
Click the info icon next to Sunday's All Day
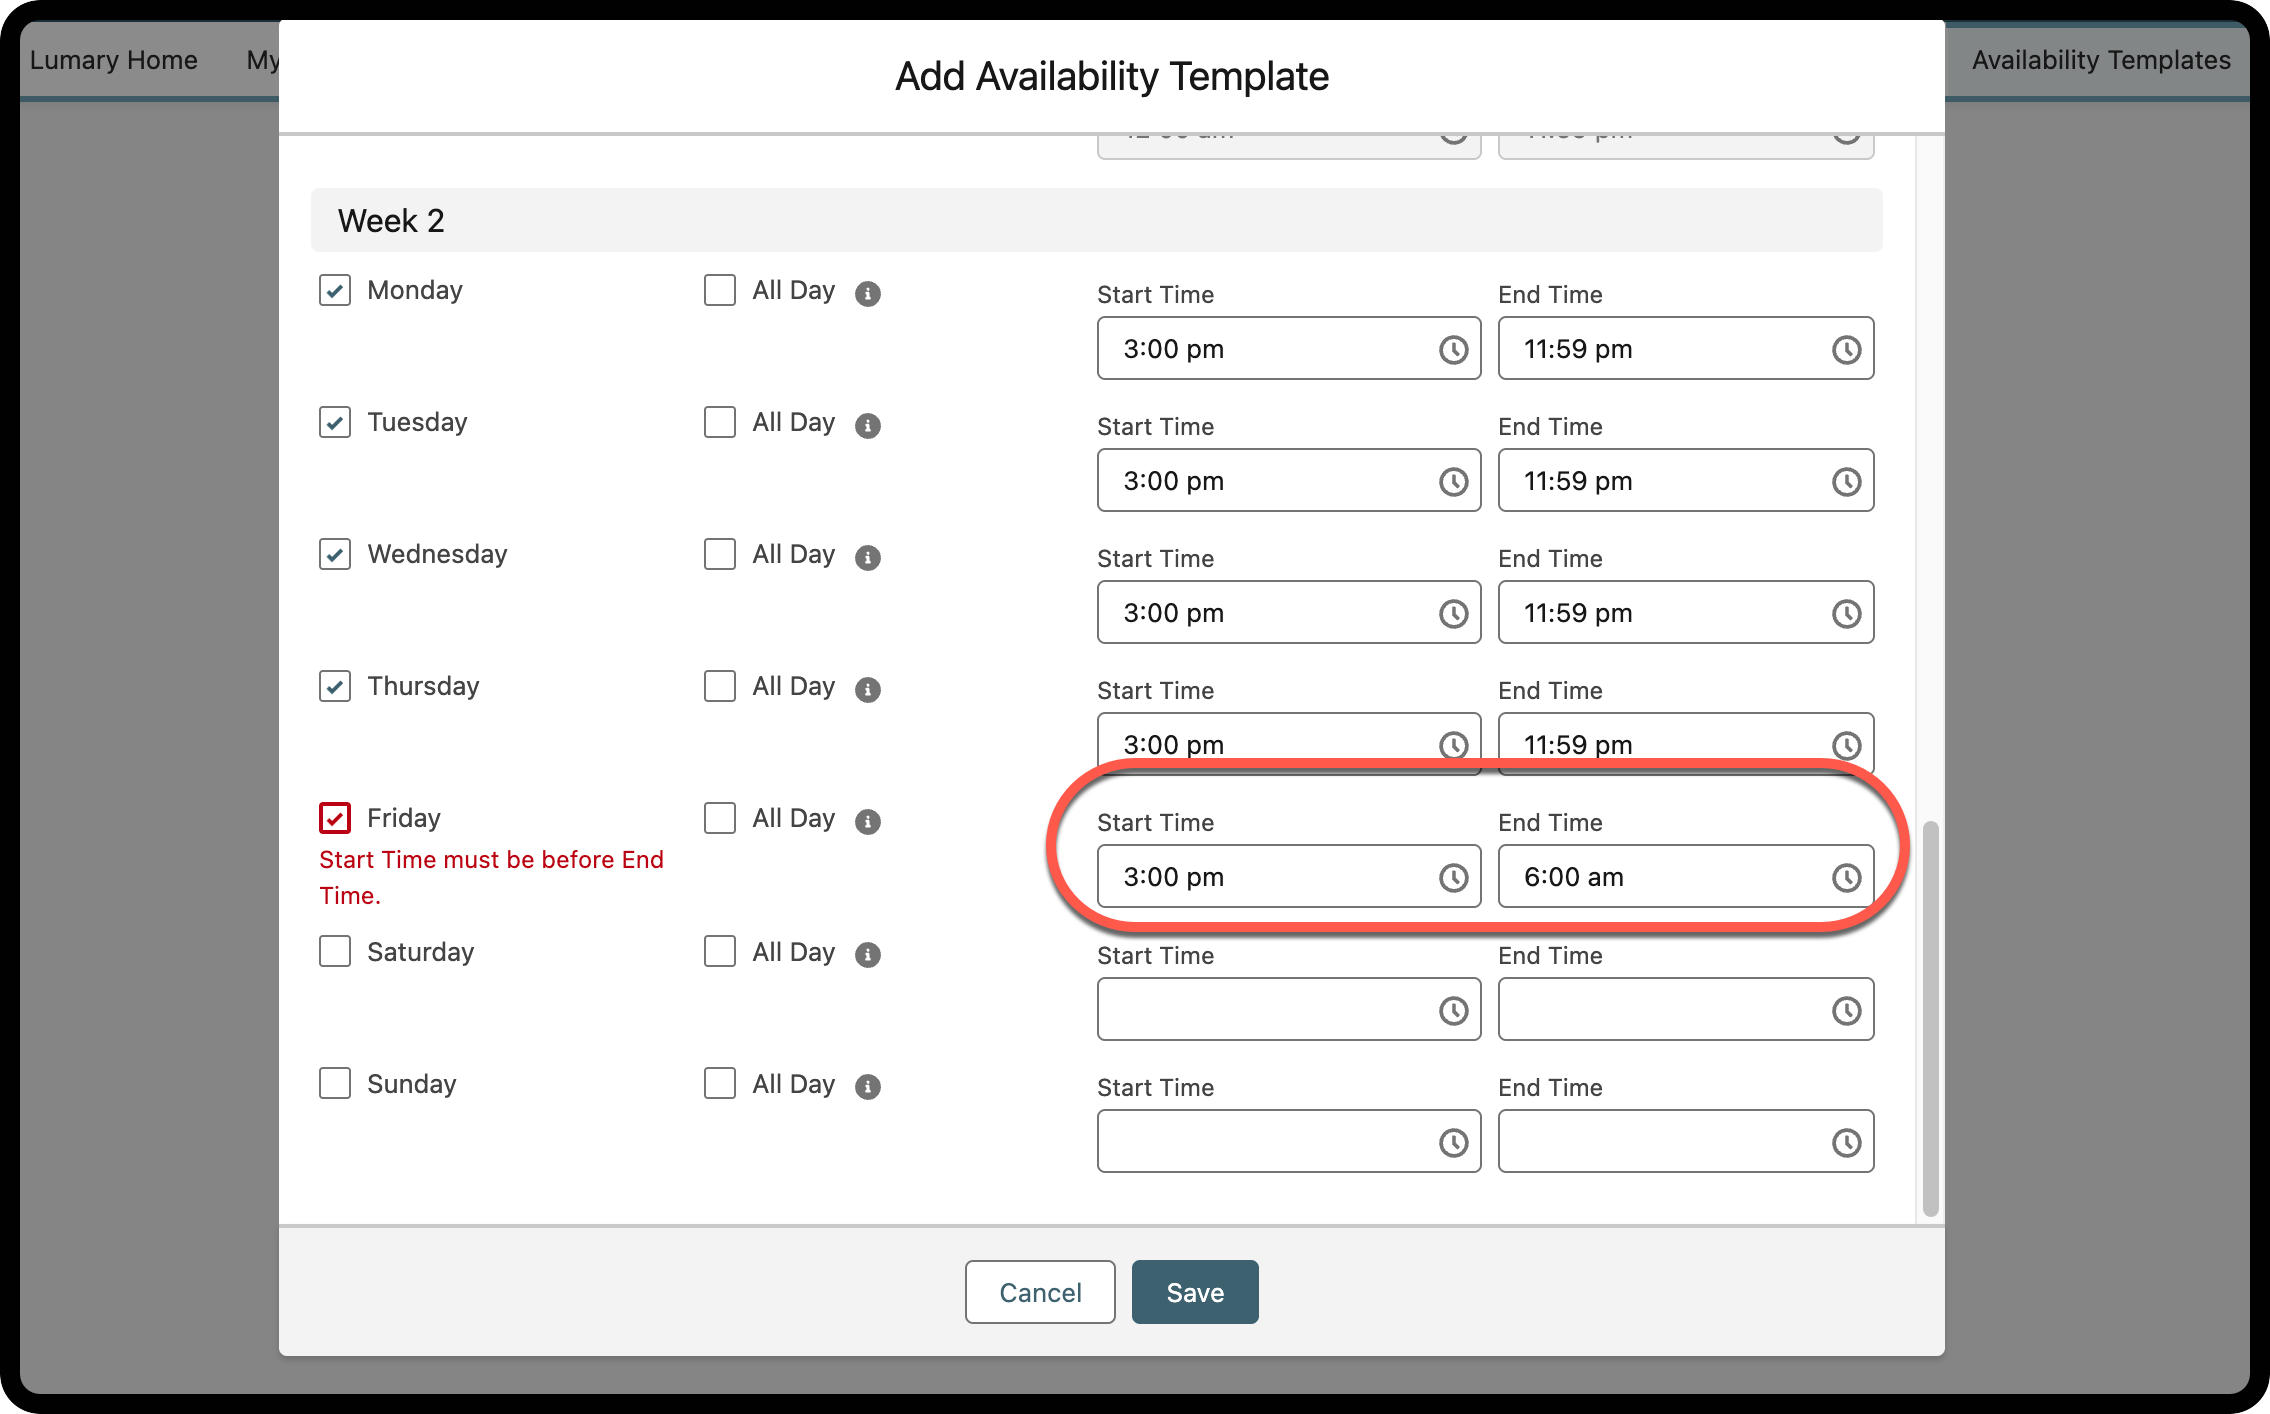point(868,1085)
